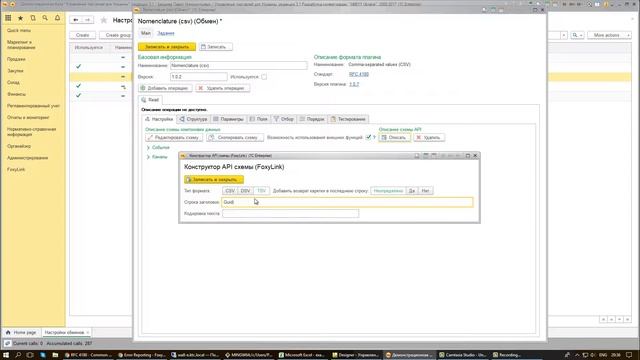Viewport: 640px width, 360px height.
Task: Open Home page tab
Action: pos(21,333)
